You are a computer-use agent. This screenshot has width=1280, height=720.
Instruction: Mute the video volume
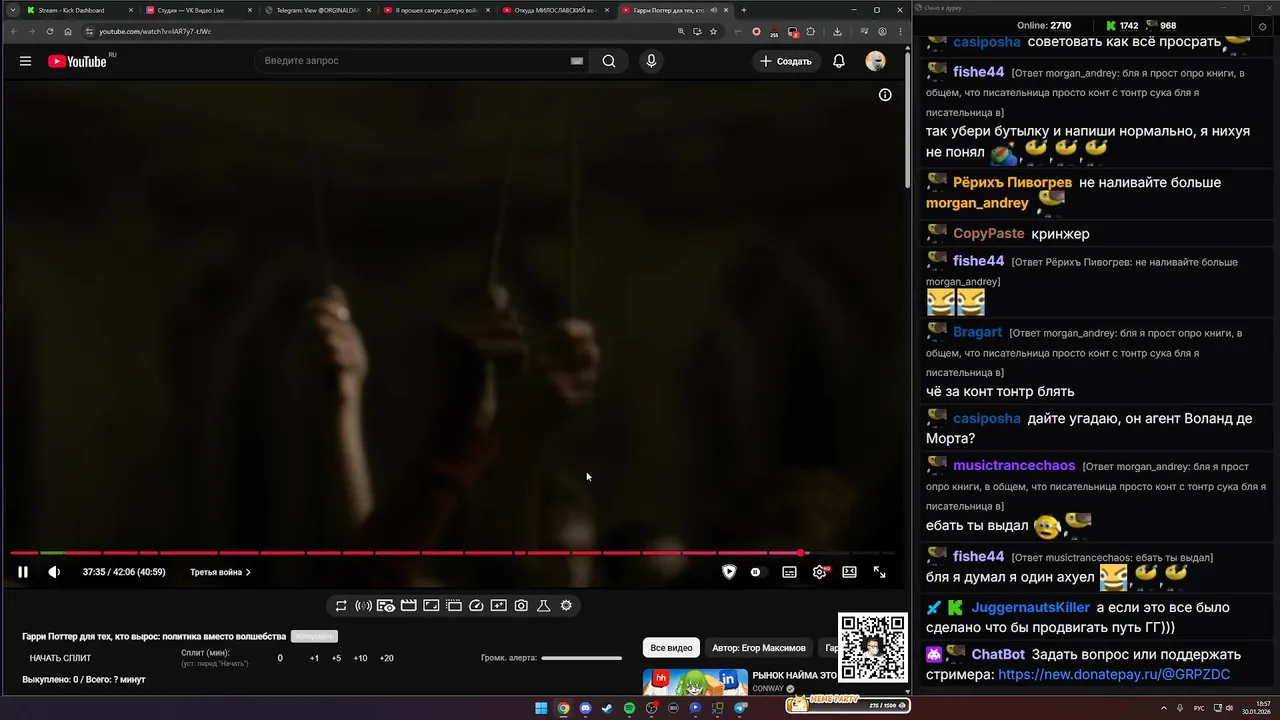point(54,572)
